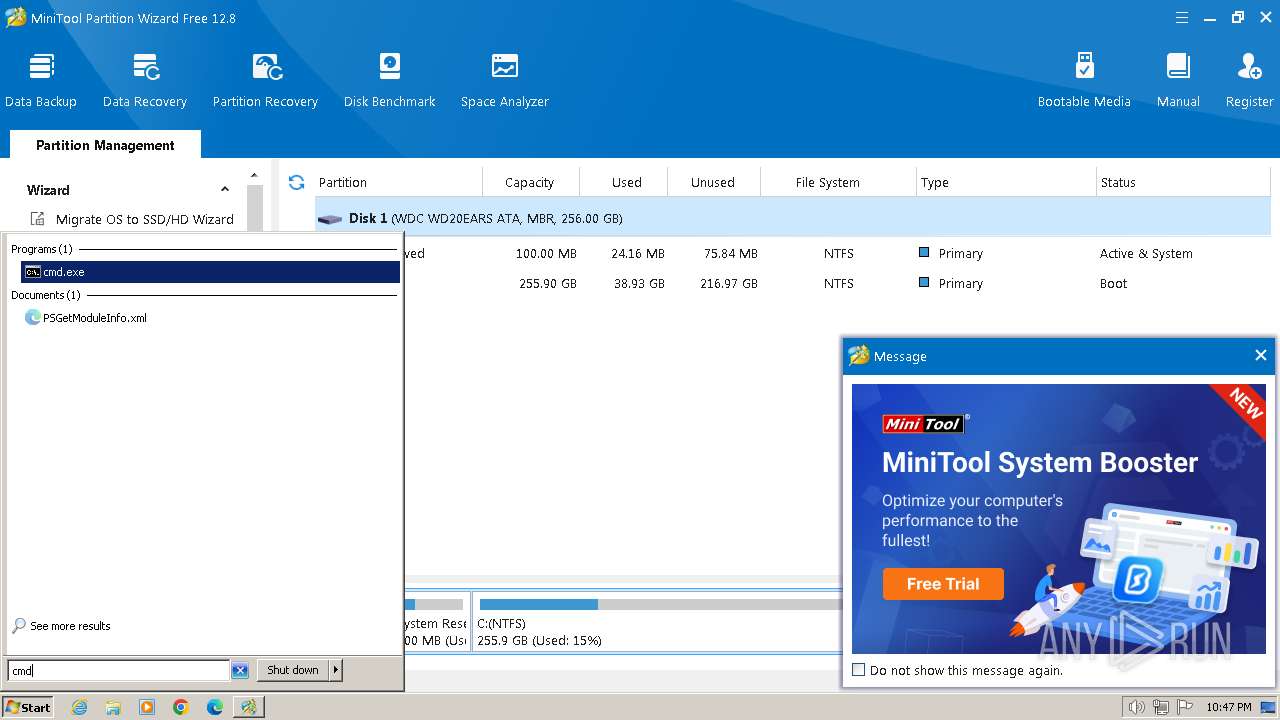The width and height of the screenshot is (1280, 720).
Task: Open the Start menu button
Action: point(28,707)
